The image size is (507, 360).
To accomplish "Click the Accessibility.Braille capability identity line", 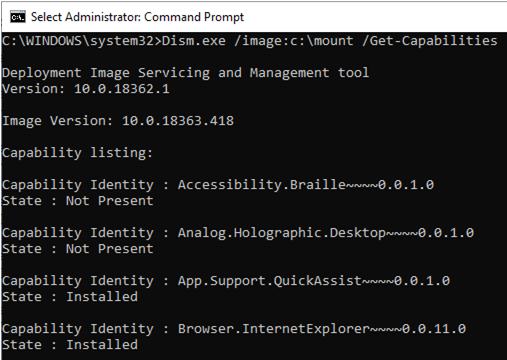I will 218,185.
